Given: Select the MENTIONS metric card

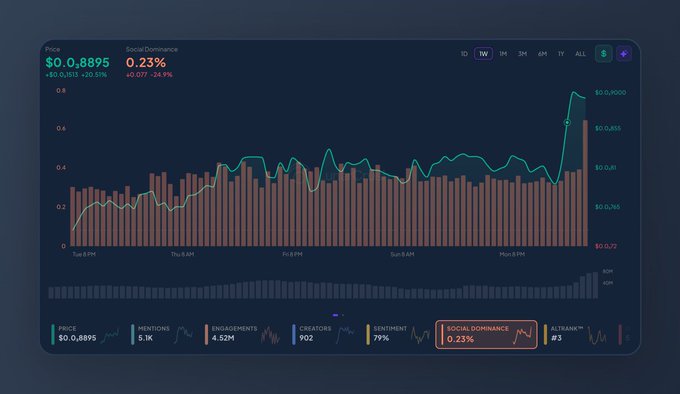Looking at the screenshot, I should [162, 334].
